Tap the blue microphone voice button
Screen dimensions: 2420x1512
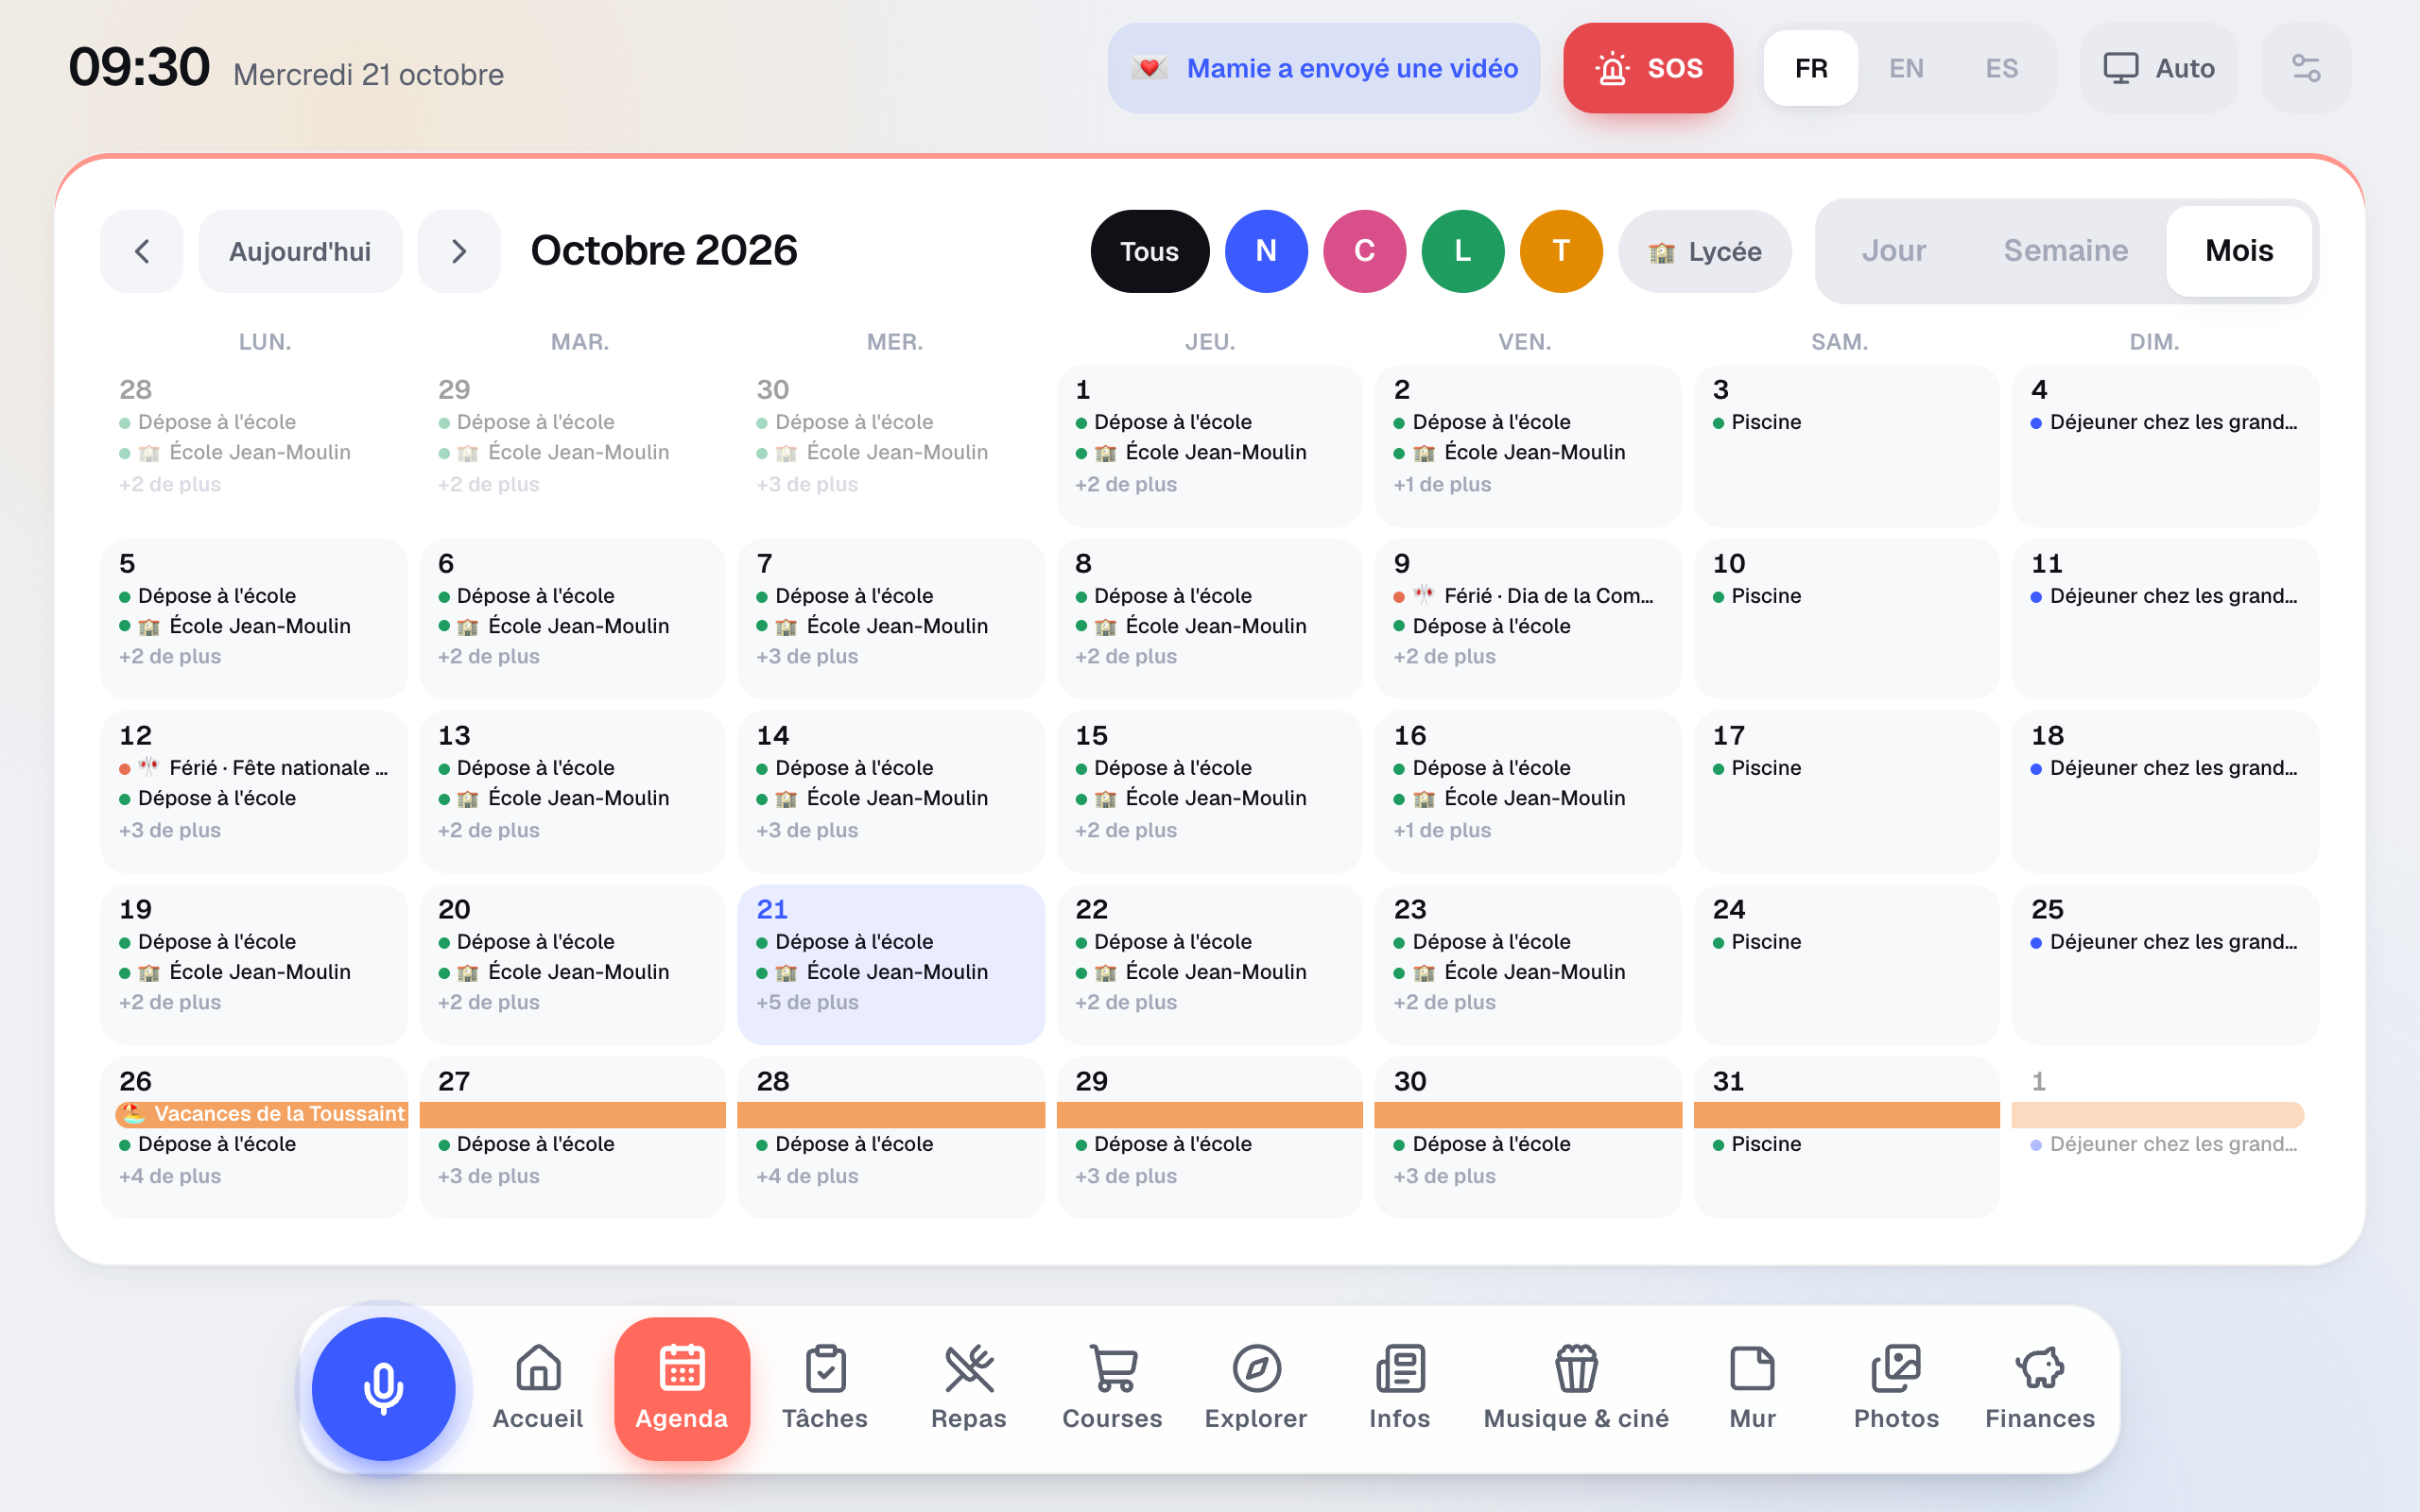pyautogui.click(x=383, y=1388)
